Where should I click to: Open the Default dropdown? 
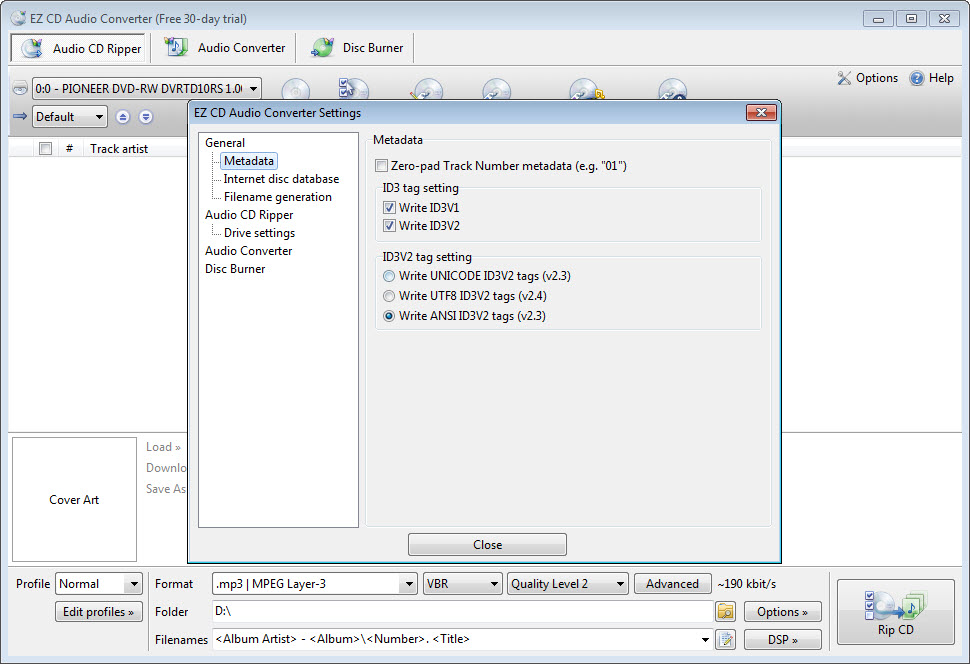(x=69, y=116)
